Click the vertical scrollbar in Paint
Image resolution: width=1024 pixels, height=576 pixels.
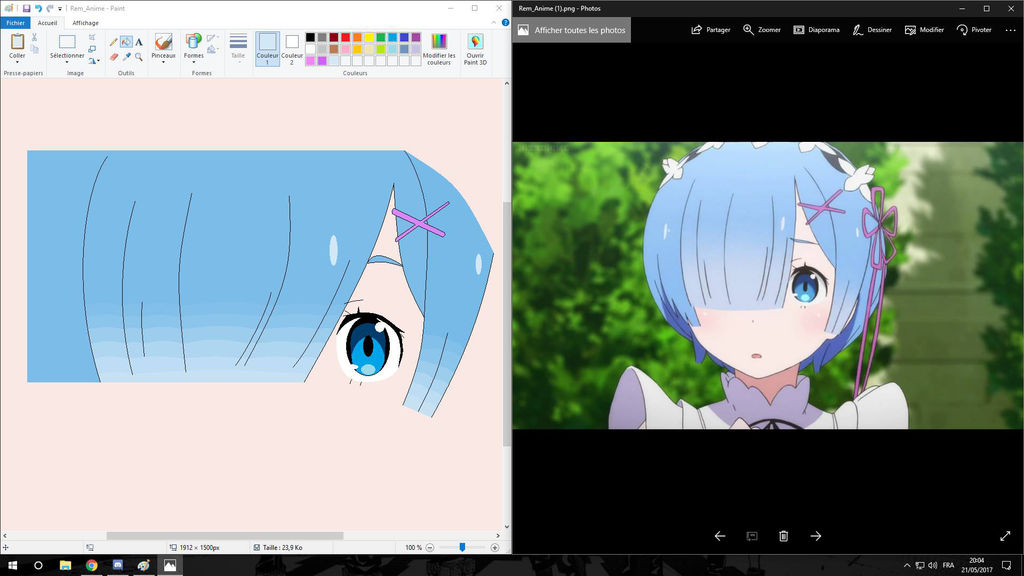pyautogui.click(x=507, y=323)
